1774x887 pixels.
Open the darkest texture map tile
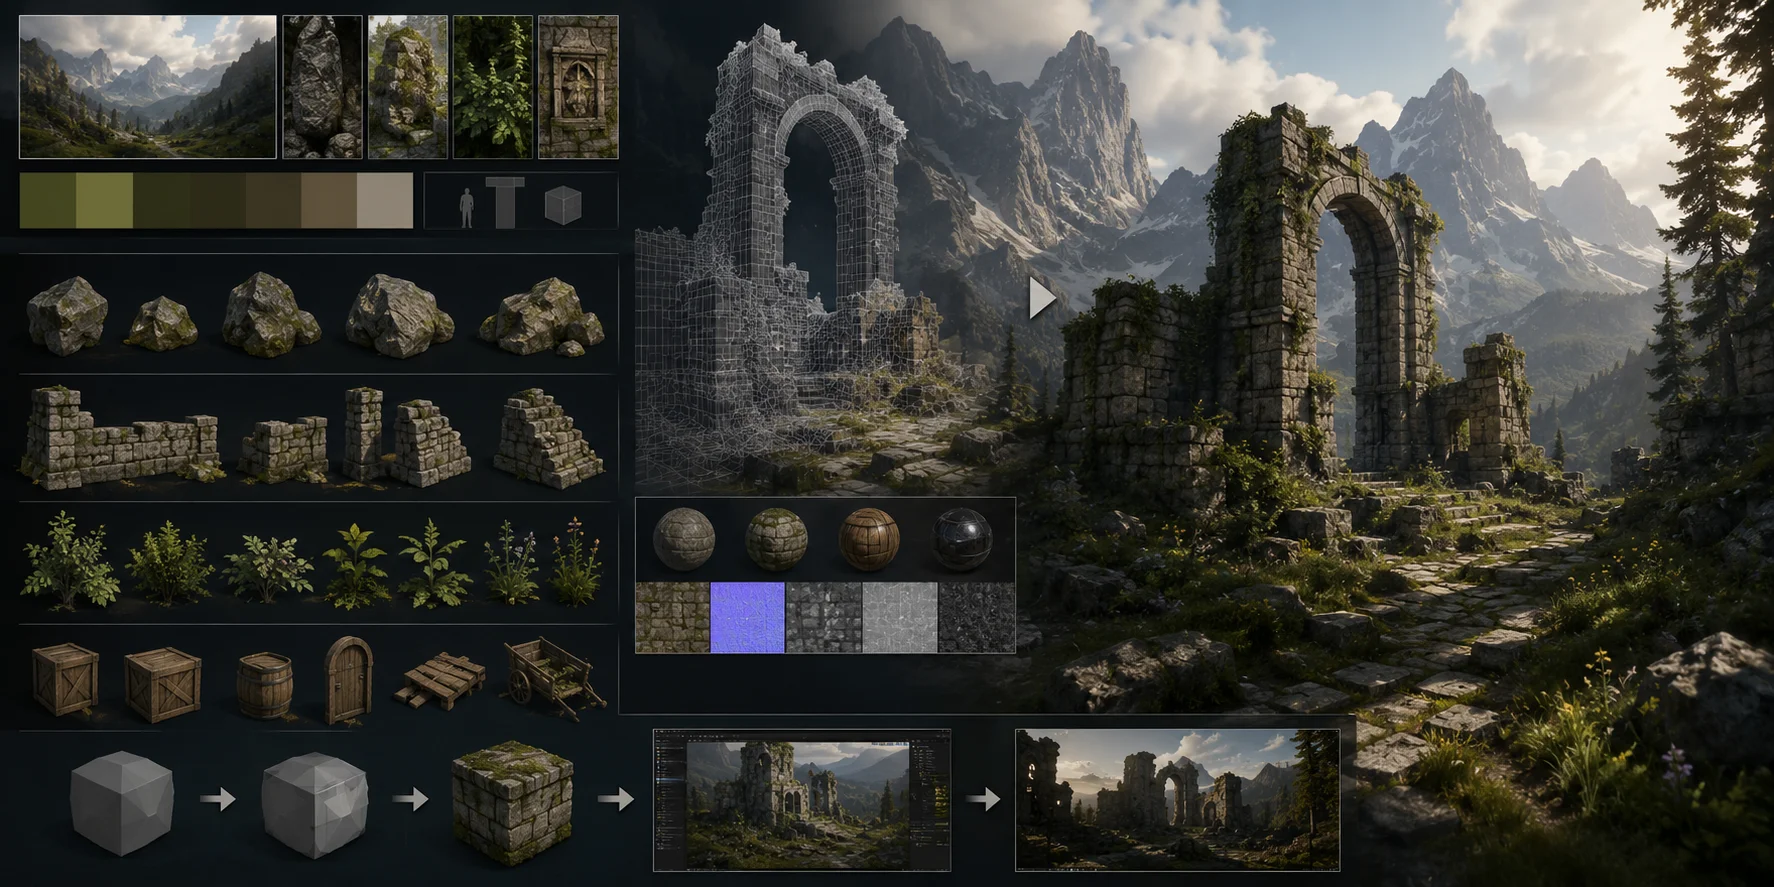tap(976, 618)
